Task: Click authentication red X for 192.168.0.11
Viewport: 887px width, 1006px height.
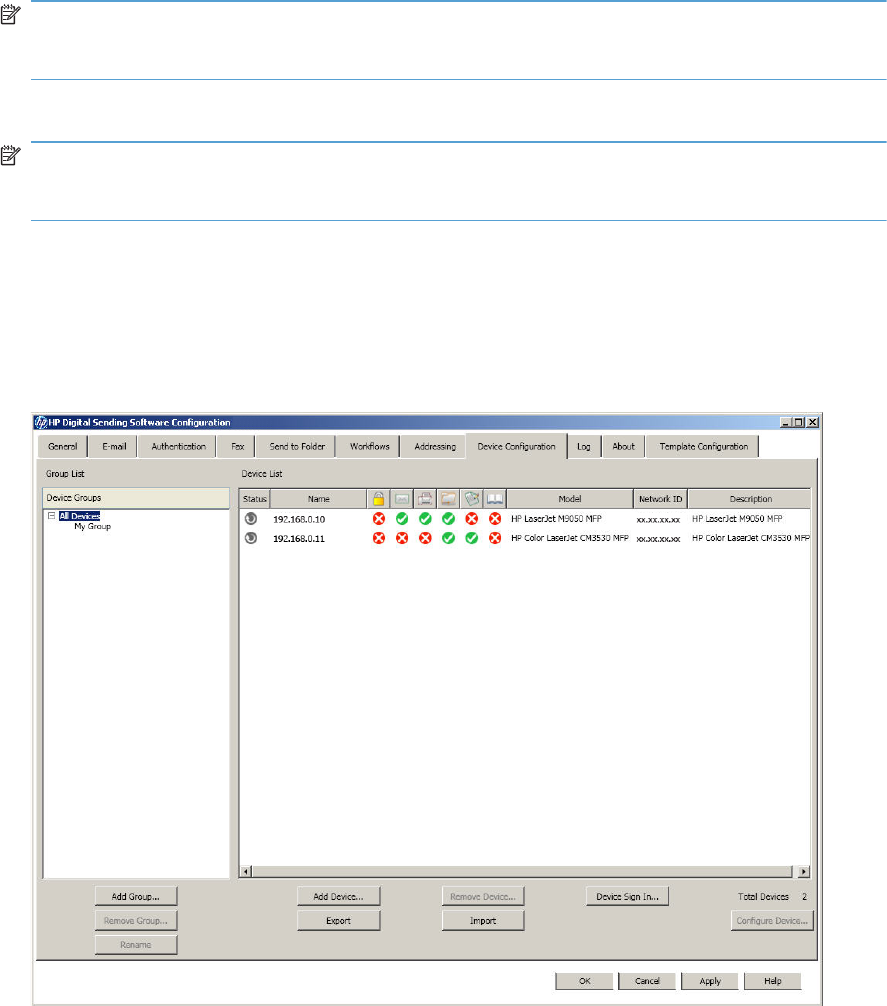Action: point(379,538)
